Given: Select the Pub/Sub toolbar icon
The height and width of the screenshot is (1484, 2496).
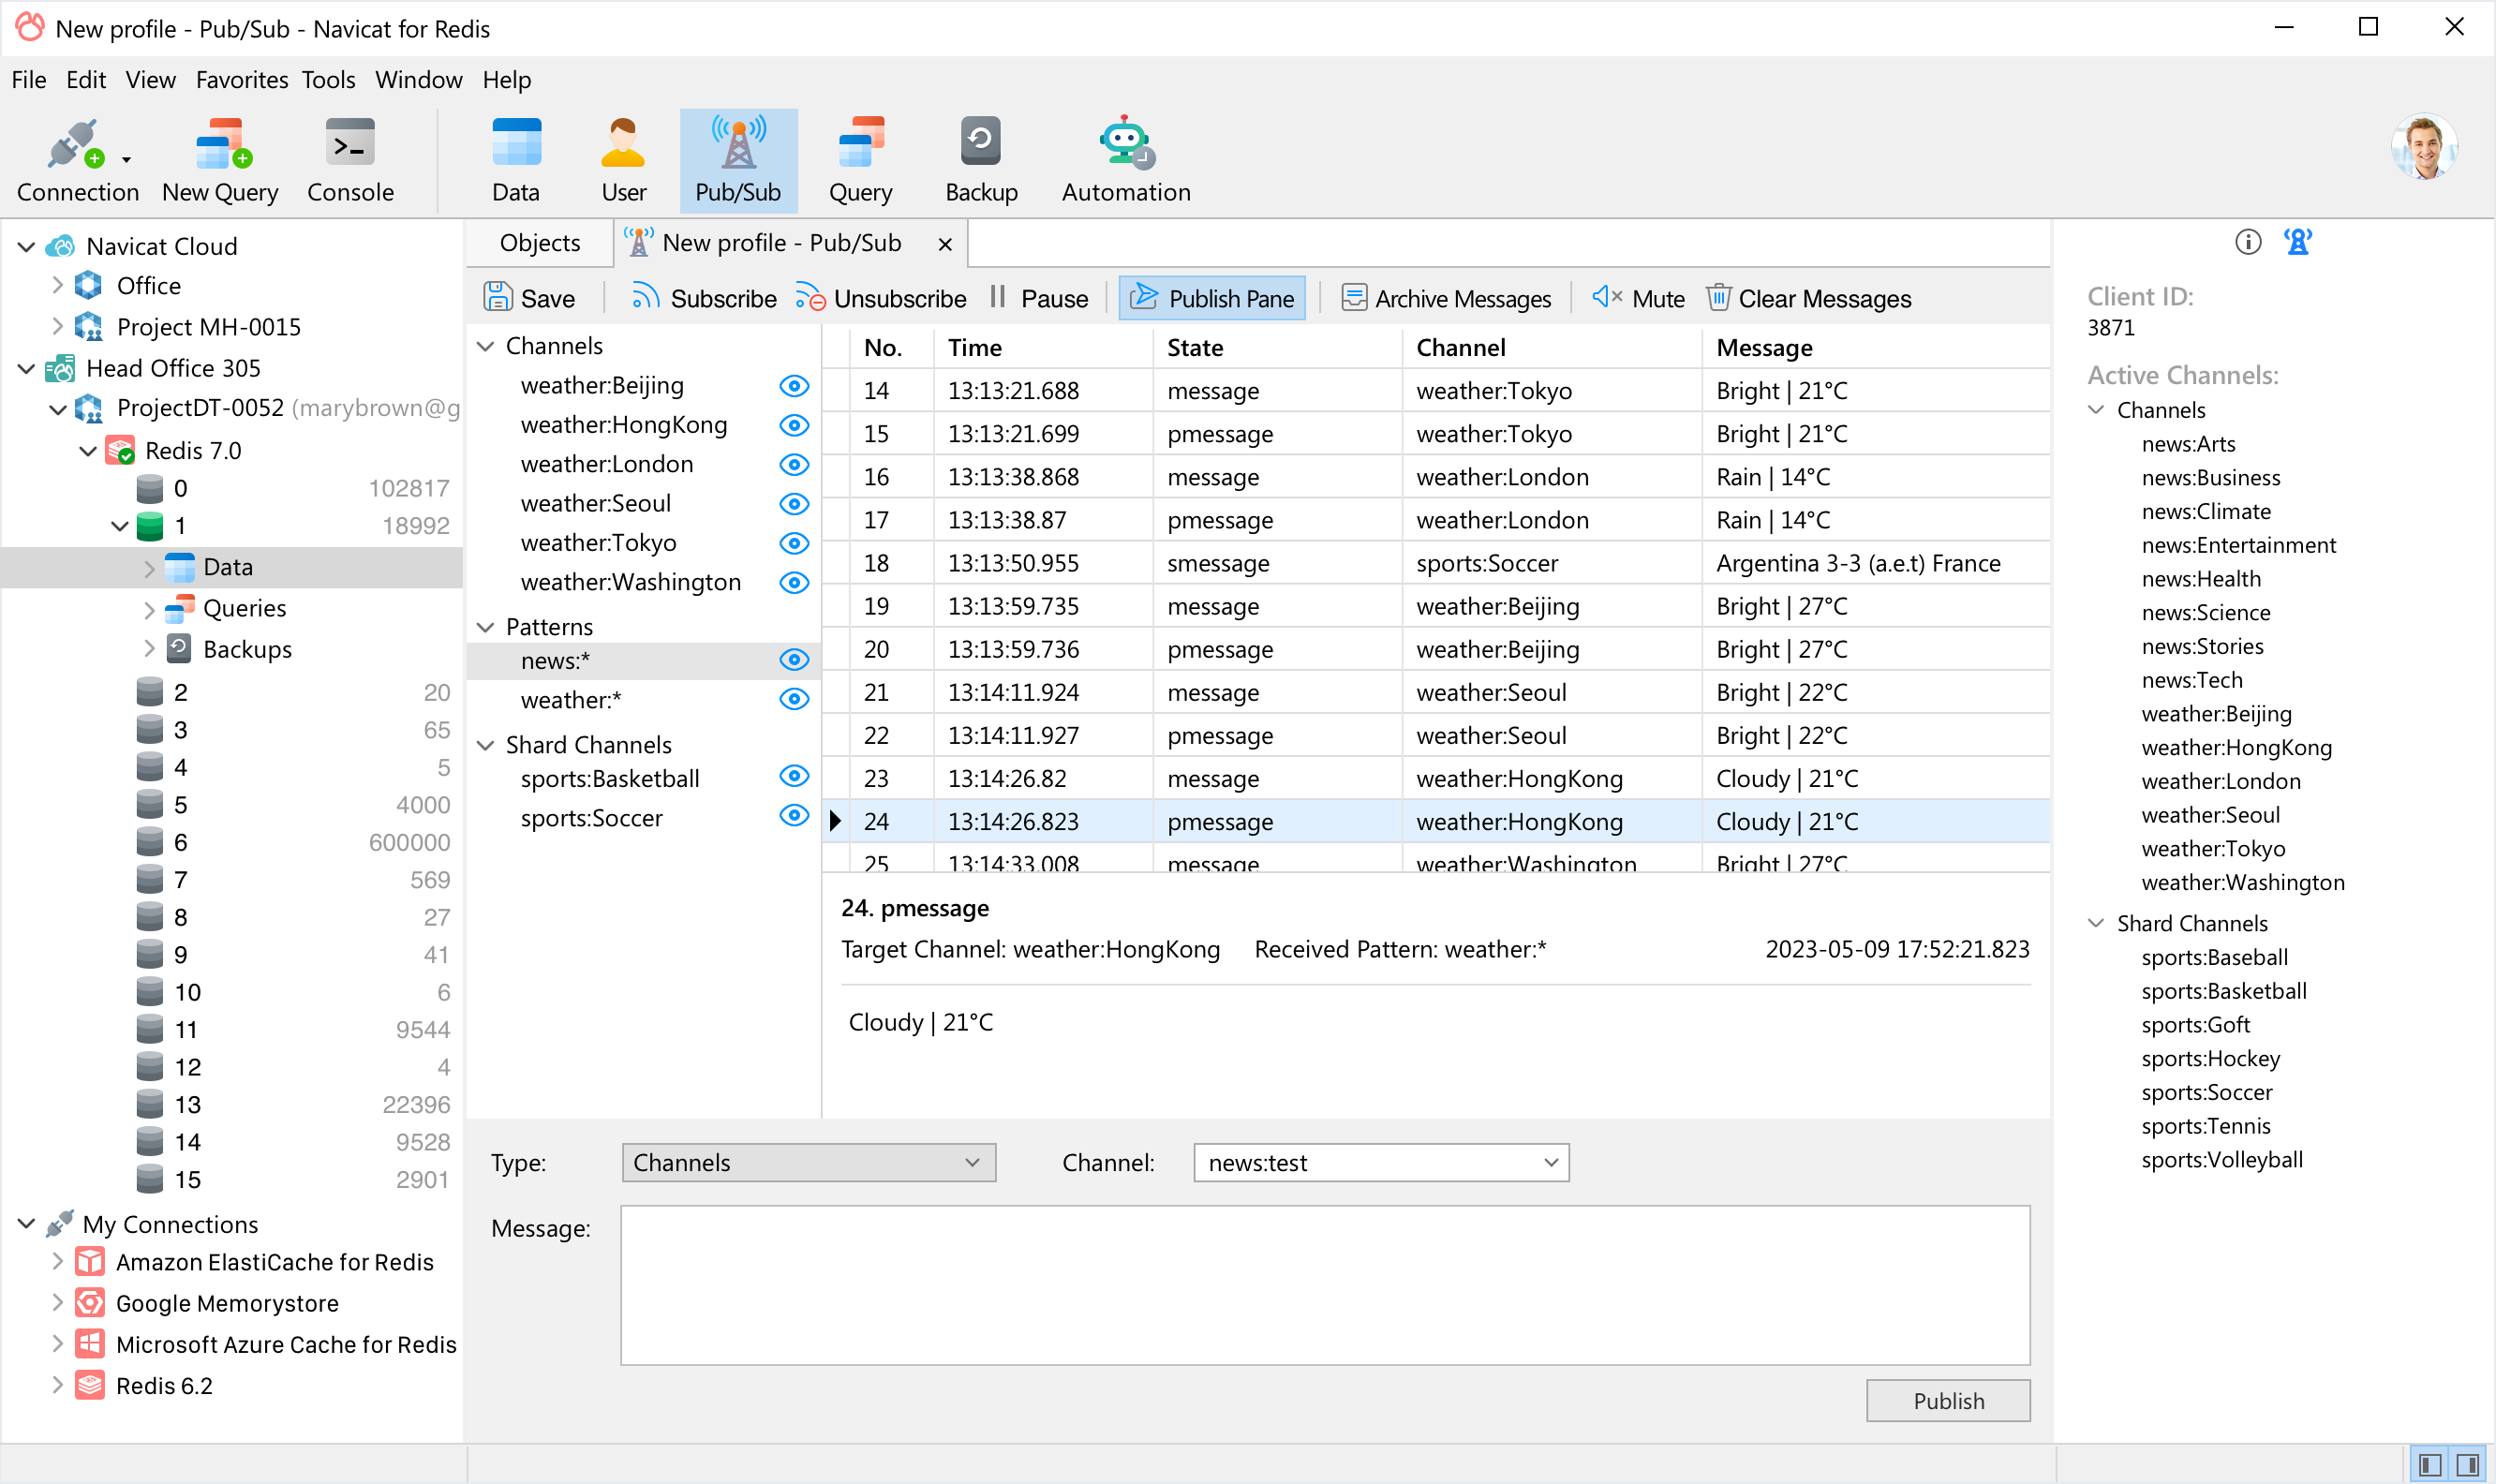Looking at the screenshot, I should tap(738, 161).
